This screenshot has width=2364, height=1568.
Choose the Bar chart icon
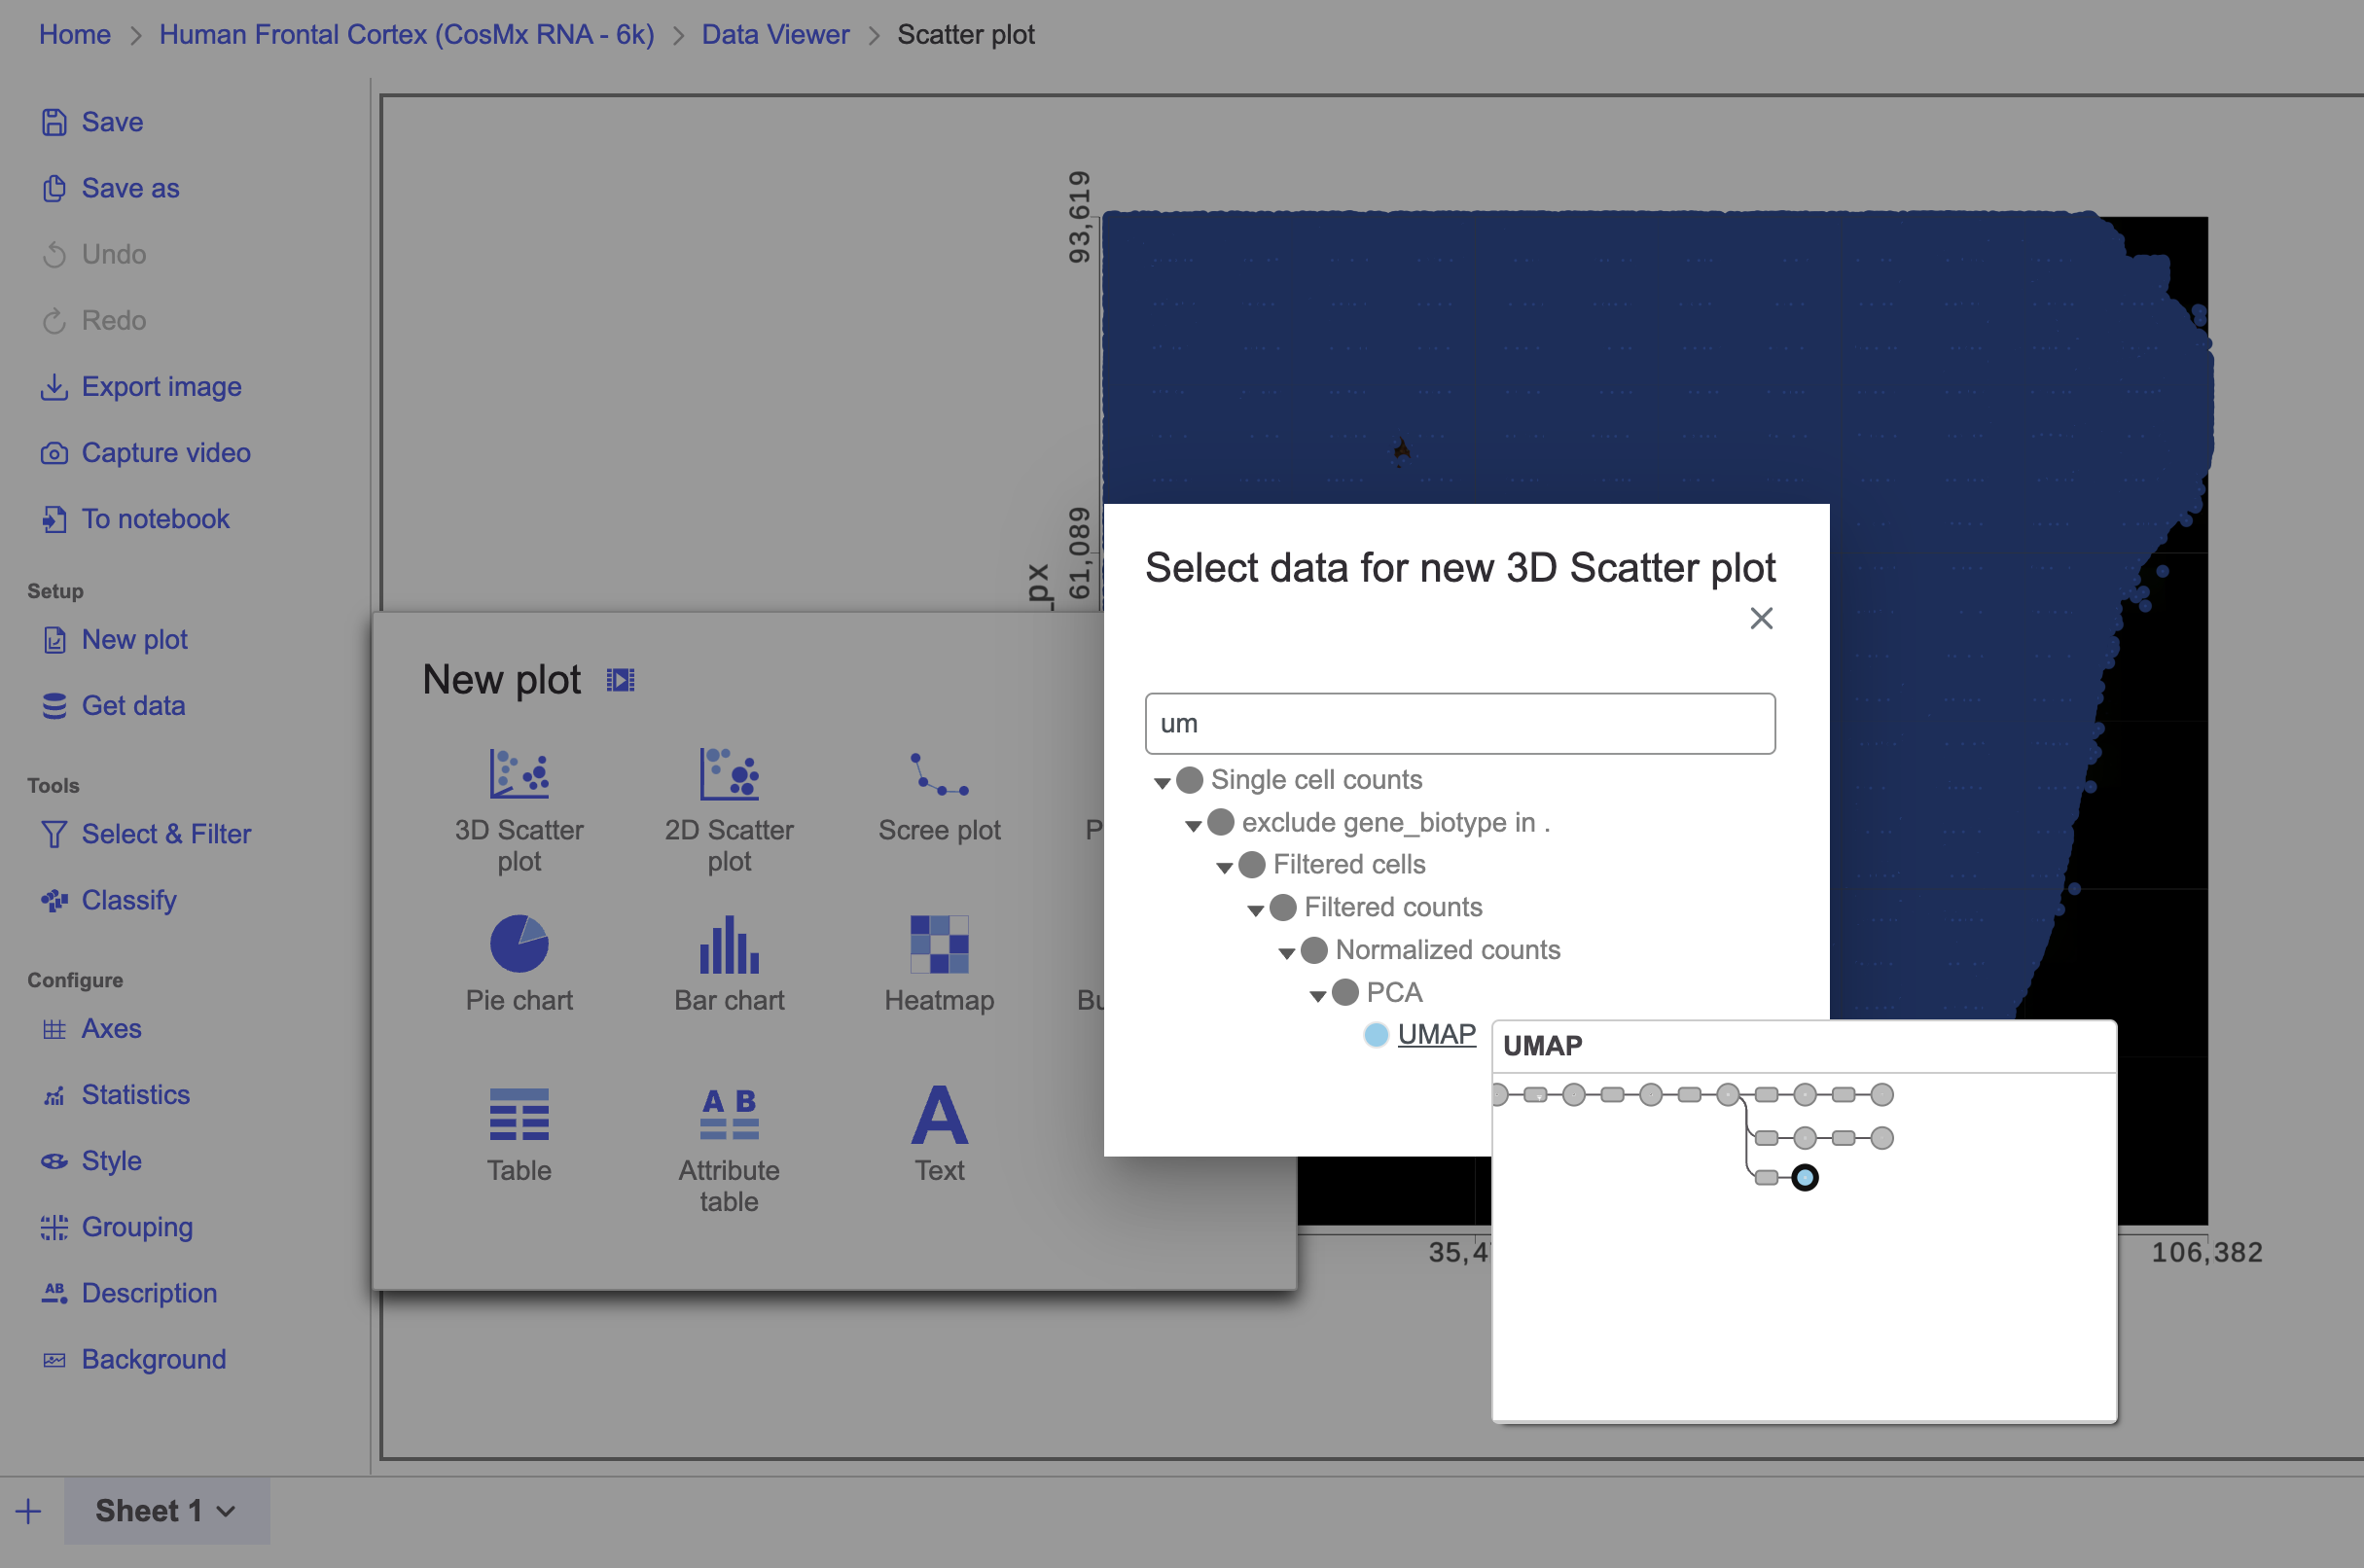click(x=729, y=944)
